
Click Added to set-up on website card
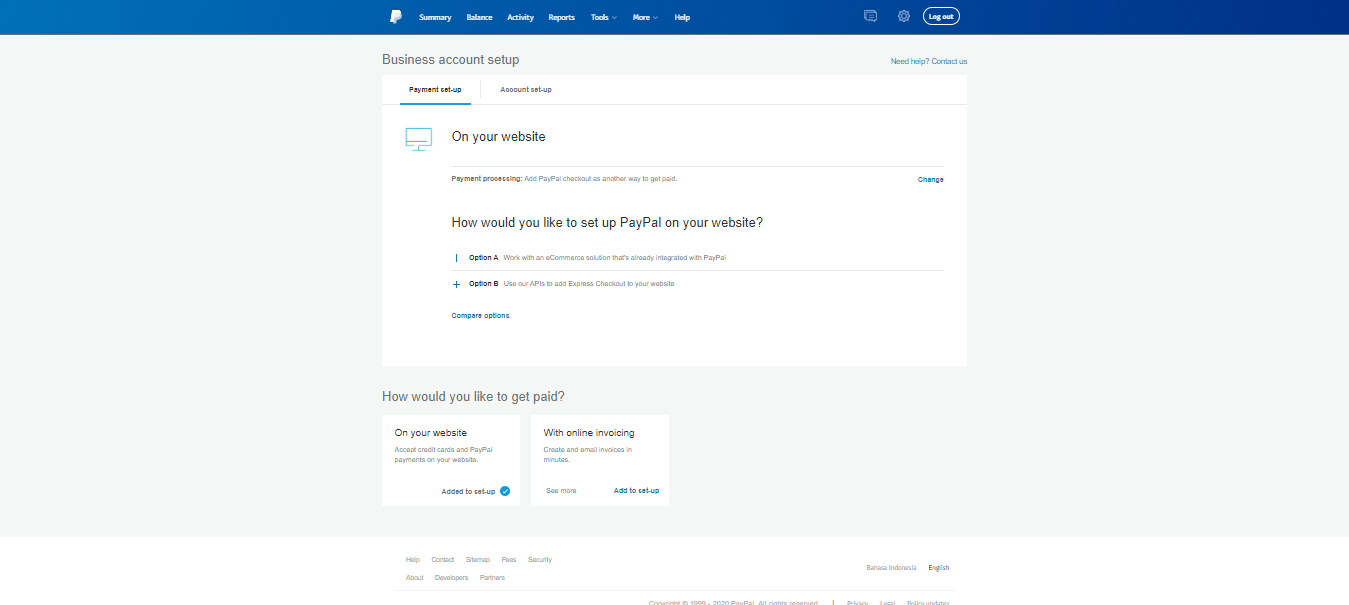pos(468,491)
